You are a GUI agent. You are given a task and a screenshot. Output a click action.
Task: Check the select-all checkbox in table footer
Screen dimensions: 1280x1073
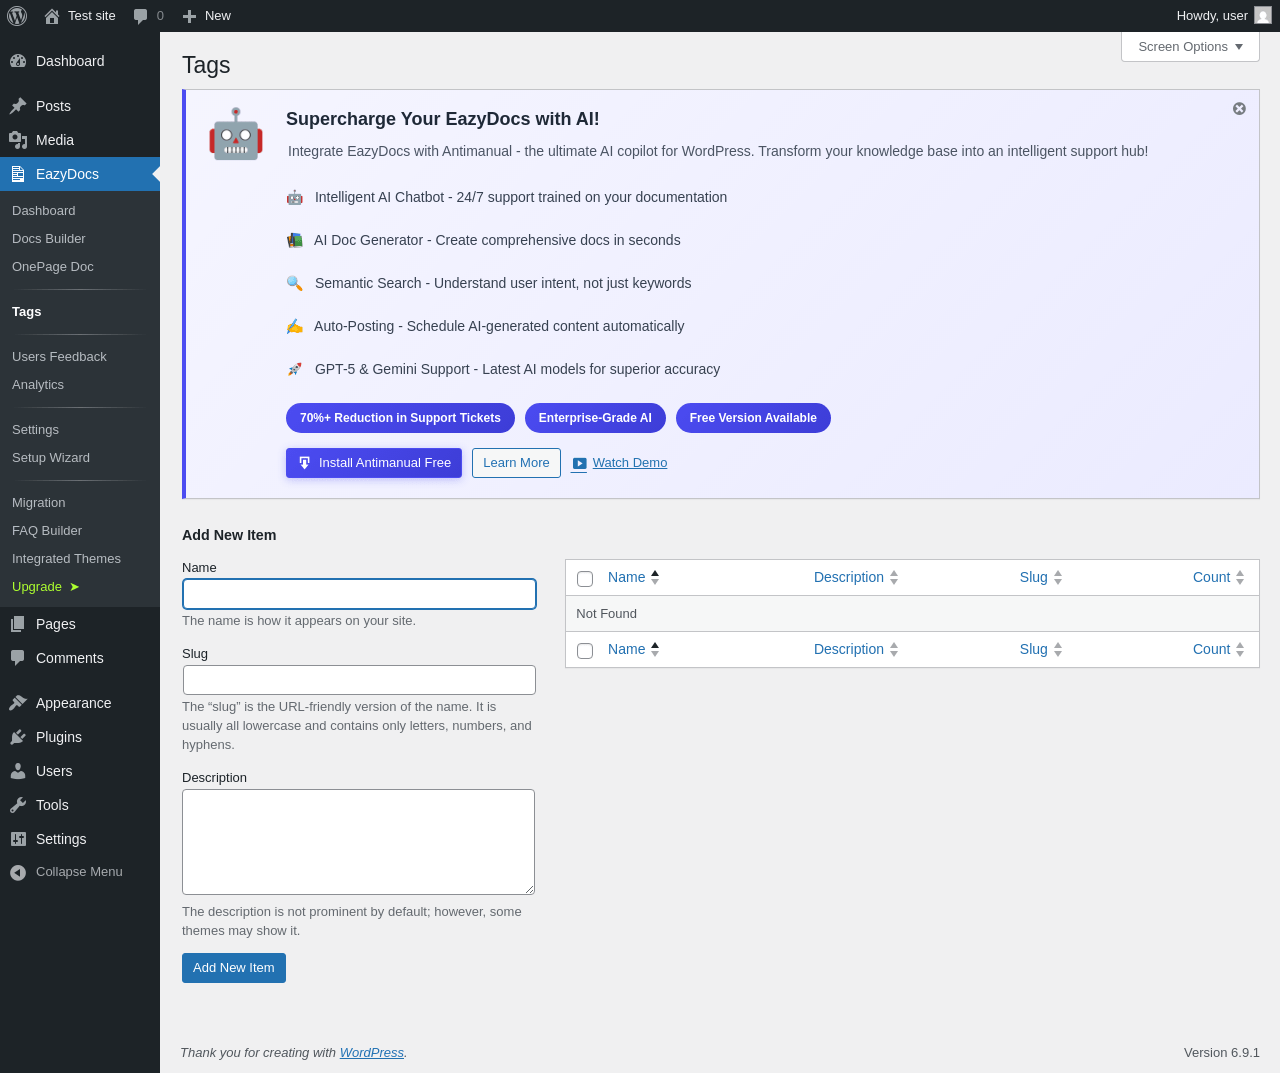585,651
